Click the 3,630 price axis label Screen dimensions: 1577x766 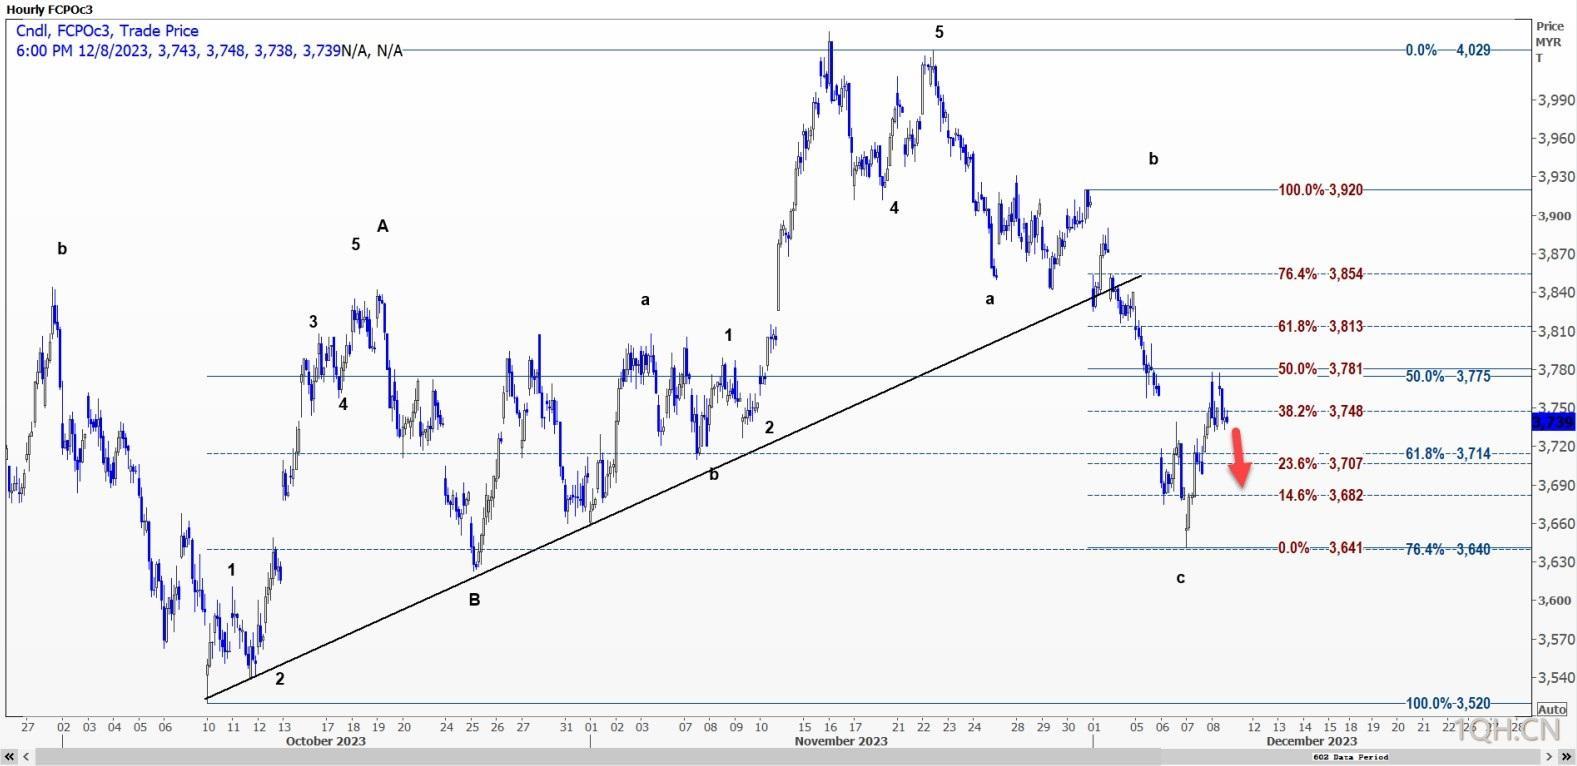pyautogui.click(x=1556, y=562)
